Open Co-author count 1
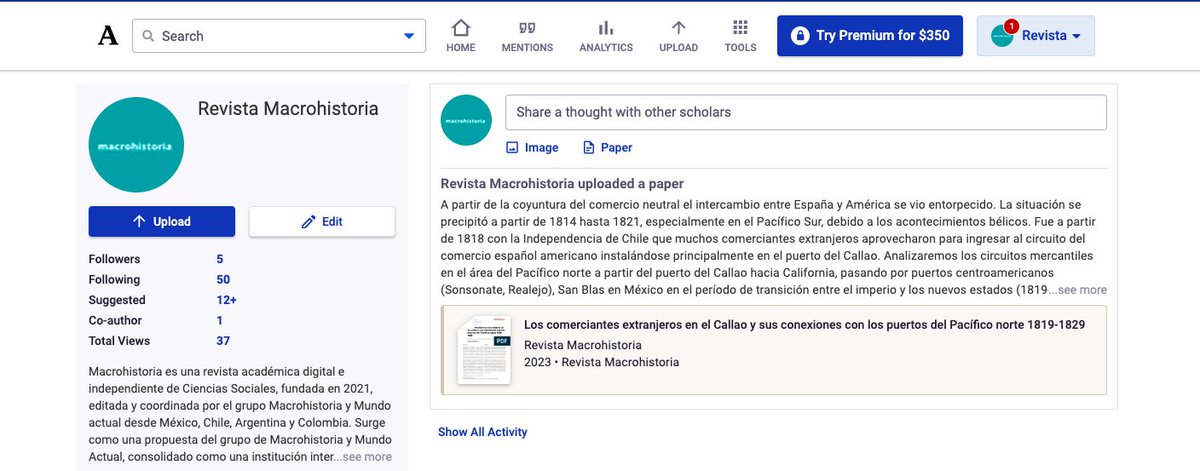The image size is (1200, 471). pos(220,321)
